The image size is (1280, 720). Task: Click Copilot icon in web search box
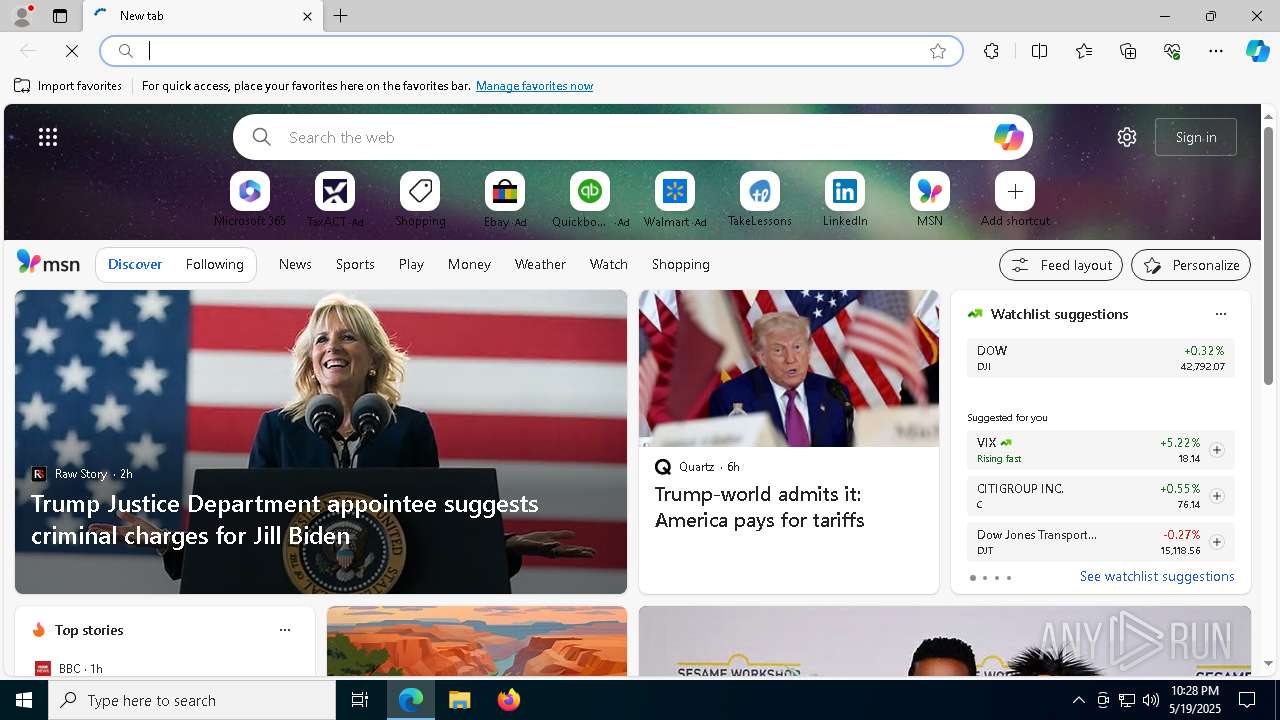1008,137
